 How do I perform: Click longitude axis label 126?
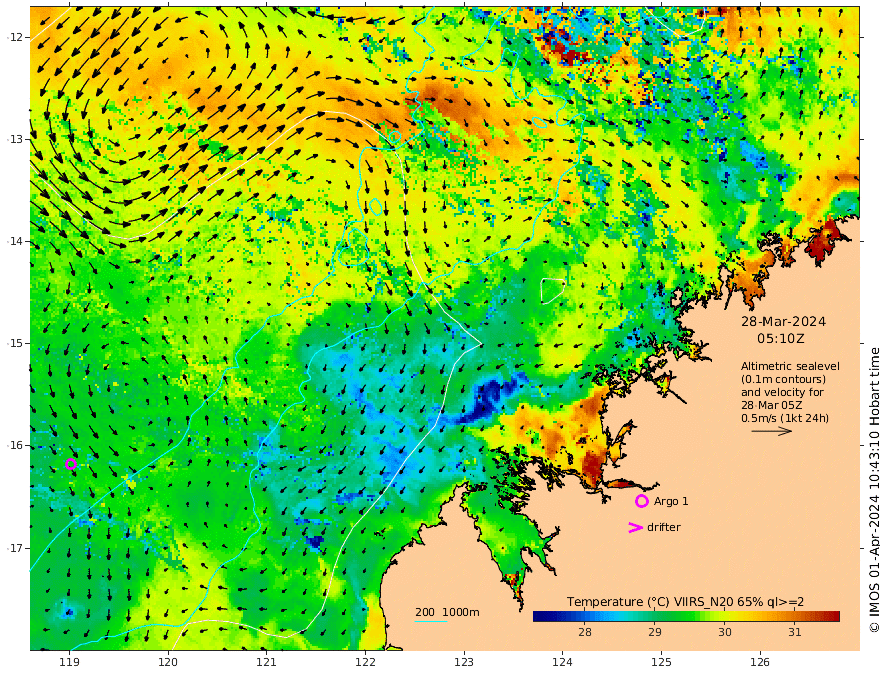[760, 663]
